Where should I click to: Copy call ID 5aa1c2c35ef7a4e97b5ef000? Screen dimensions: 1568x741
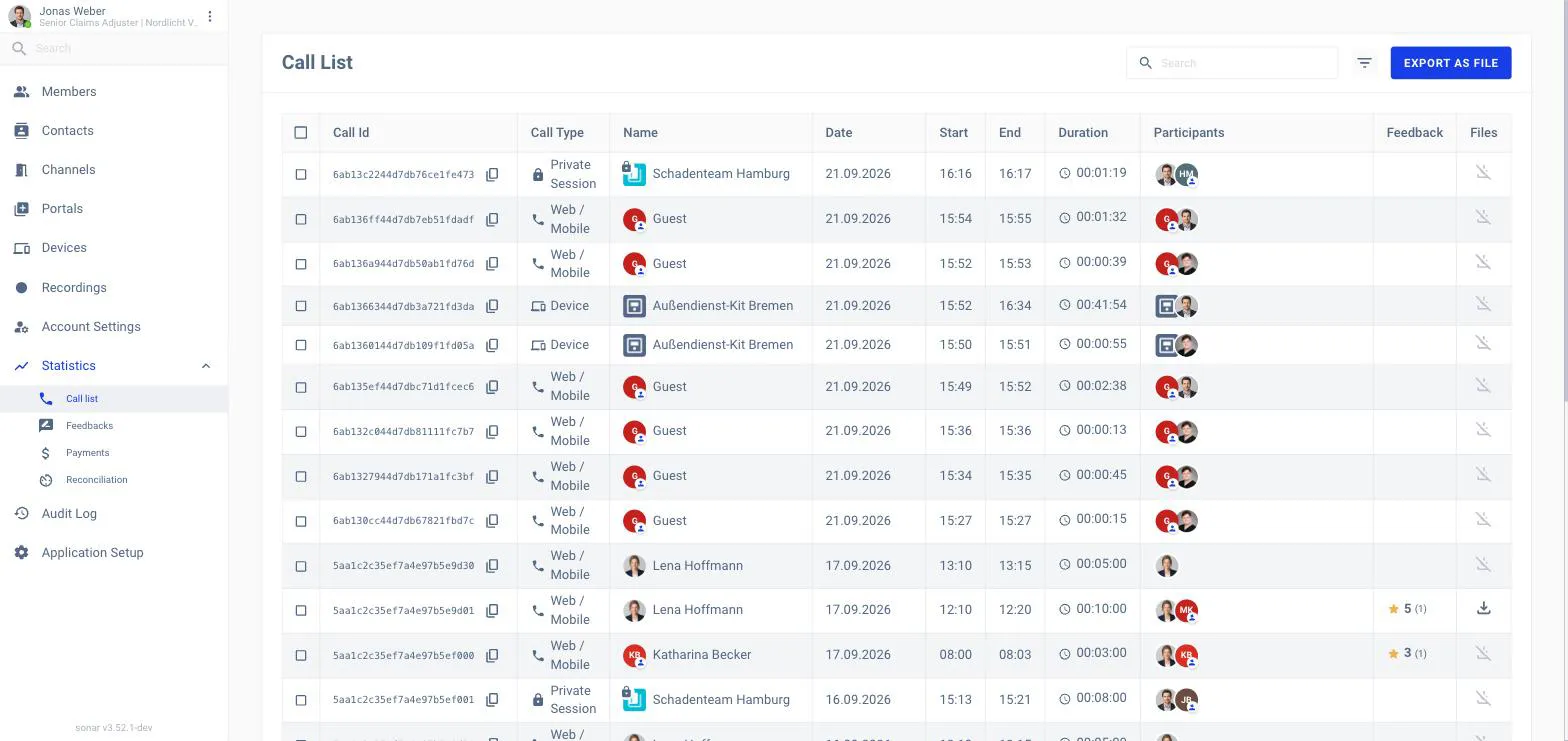coord(492,656)
